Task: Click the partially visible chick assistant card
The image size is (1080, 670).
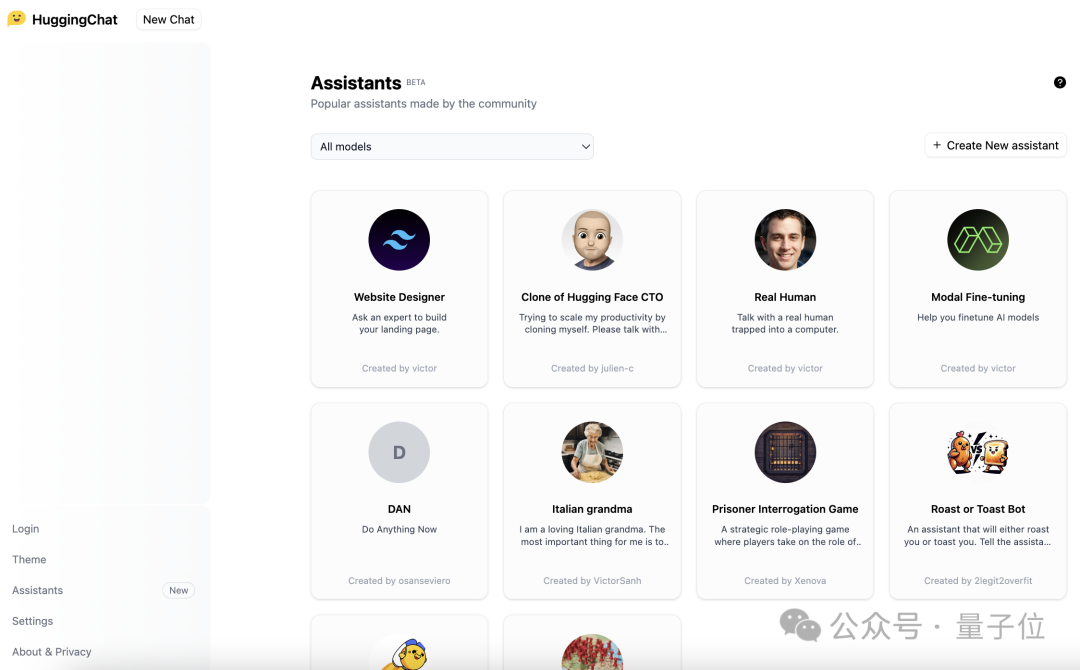Action: (399, 642)
